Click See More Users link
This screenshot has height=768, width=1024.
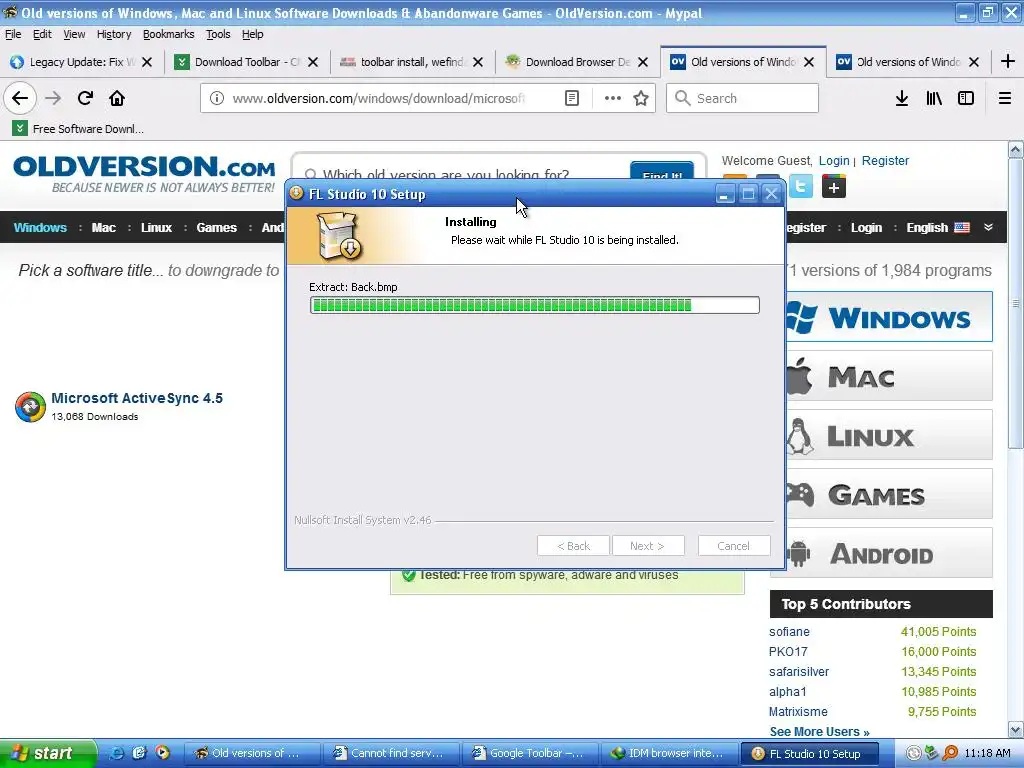[x=819, y=731]
